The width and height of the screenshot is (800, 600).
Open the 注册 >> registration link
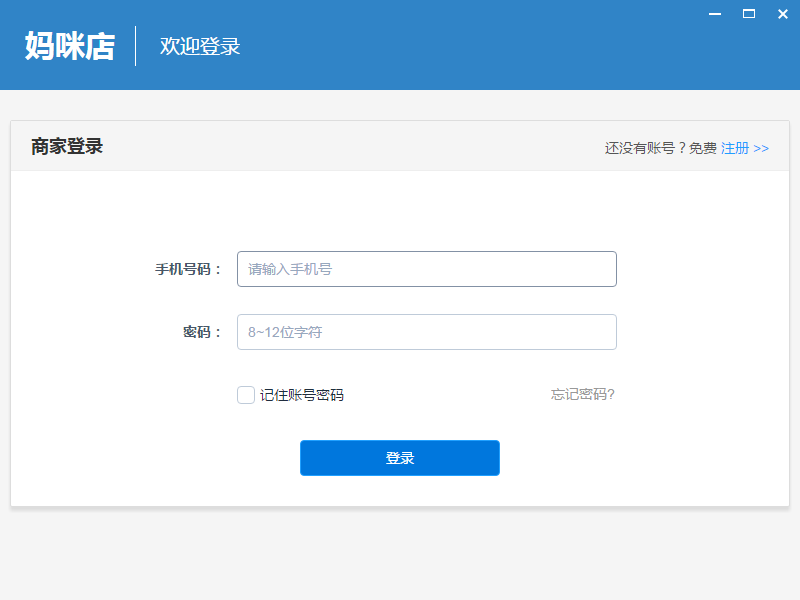click(745, 148)
